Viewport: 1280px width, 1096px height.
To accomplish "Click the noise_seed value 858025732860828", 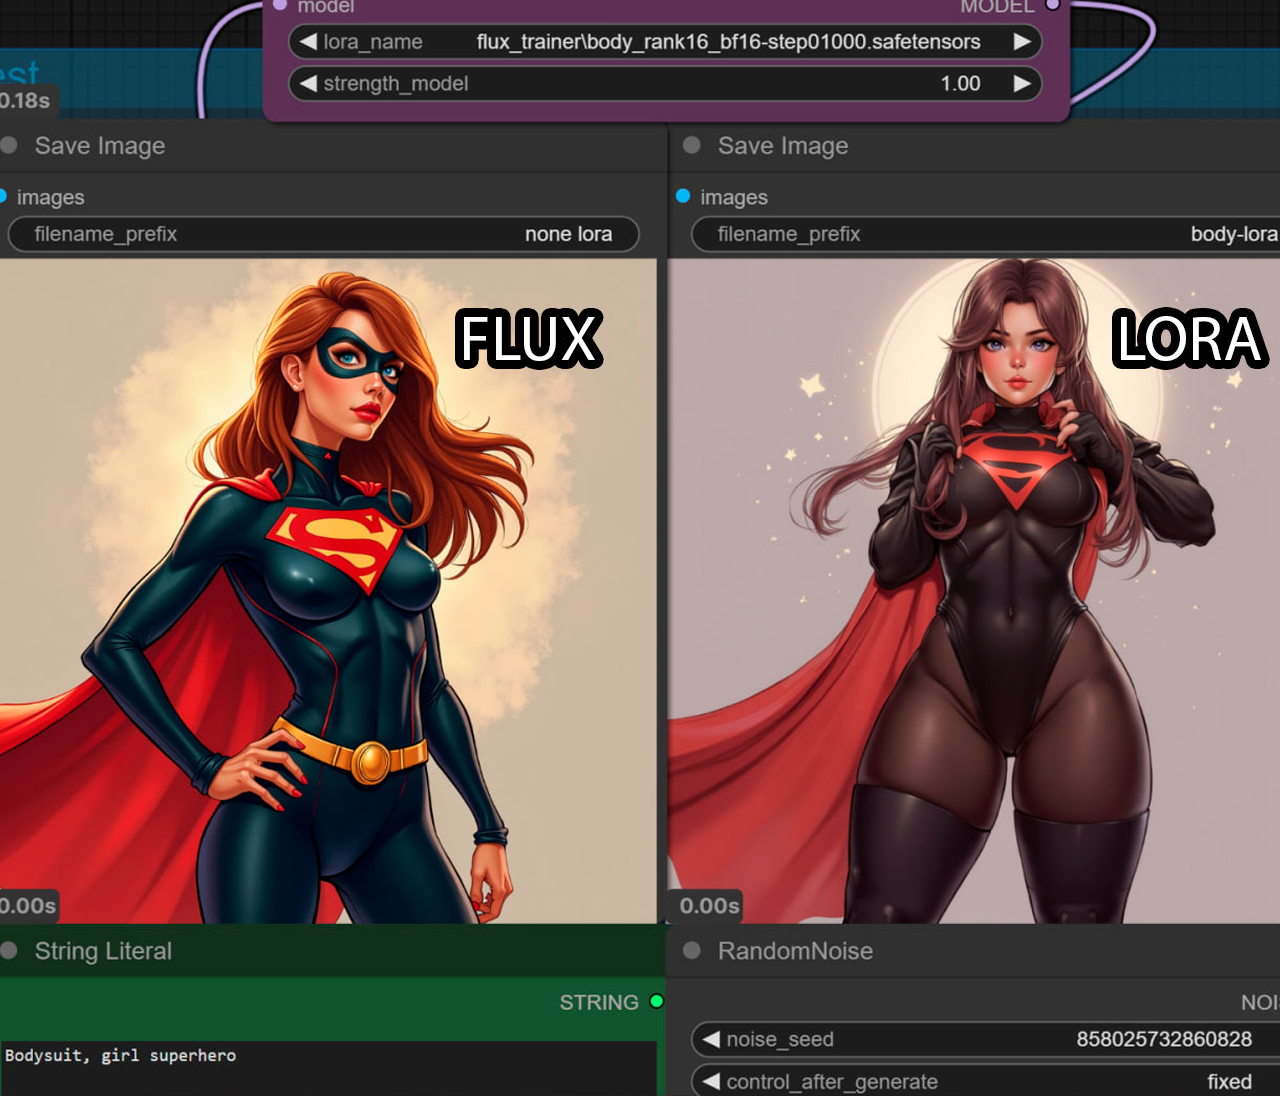I will [1164, 1039].
